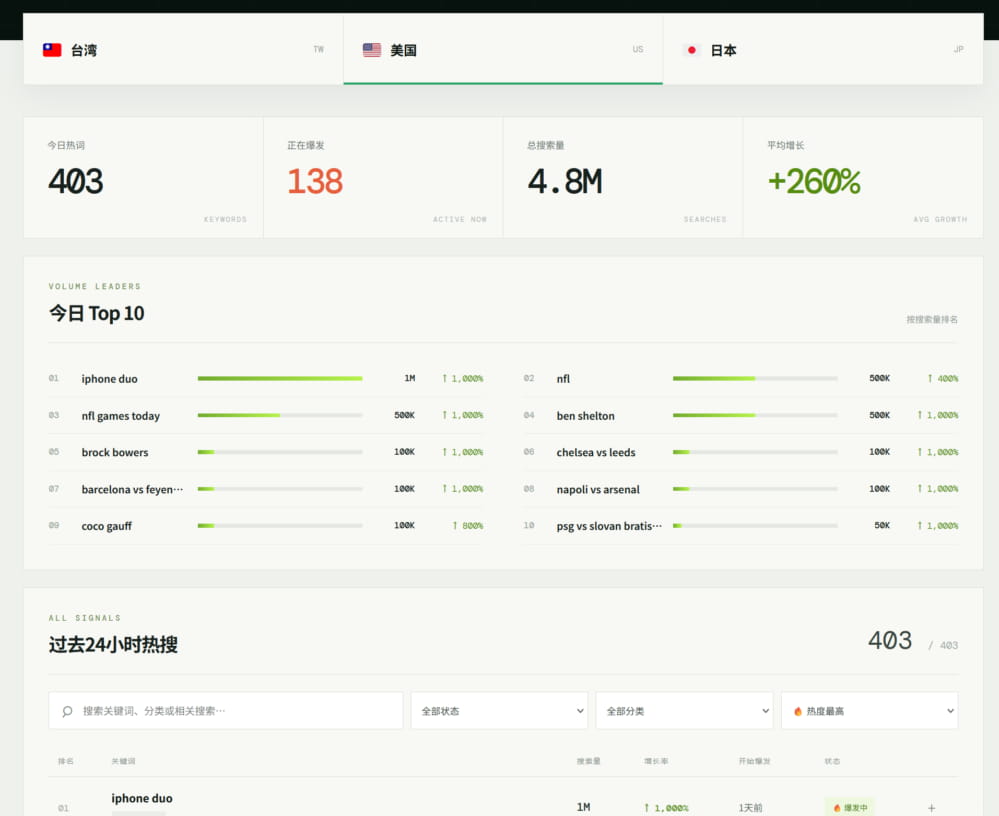Click the iphone duo volume bar
The image size is (999, 816).
pyautogui.click(x=280, y=378)
